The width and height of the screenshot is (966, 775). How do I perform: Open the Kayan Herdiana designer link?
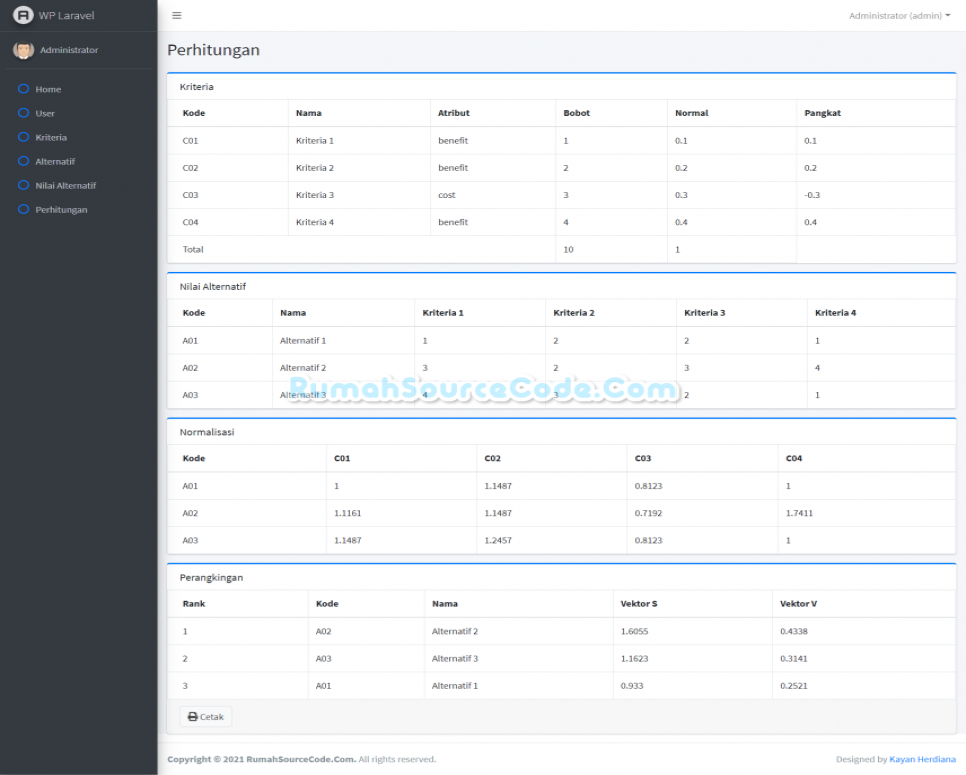pyautogui.click(x=921, y=759)
